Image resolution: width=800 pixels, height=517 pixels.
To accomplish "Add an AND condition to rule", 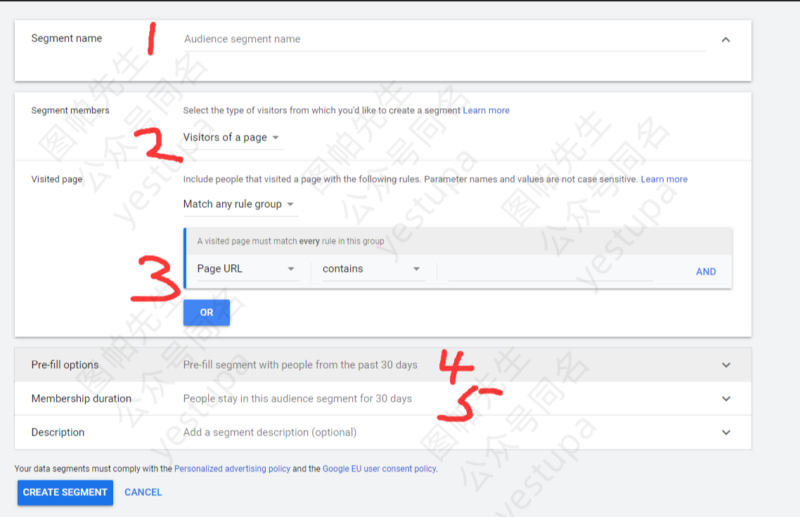I will tap(705, 271).
